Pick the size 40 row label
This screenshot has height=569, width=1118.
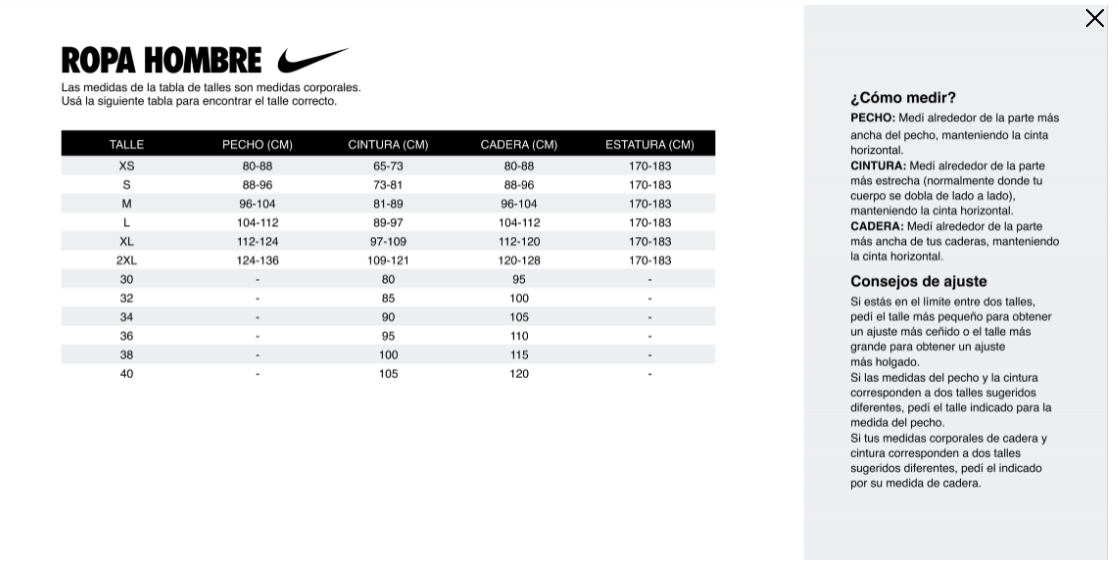coord(126,374)
